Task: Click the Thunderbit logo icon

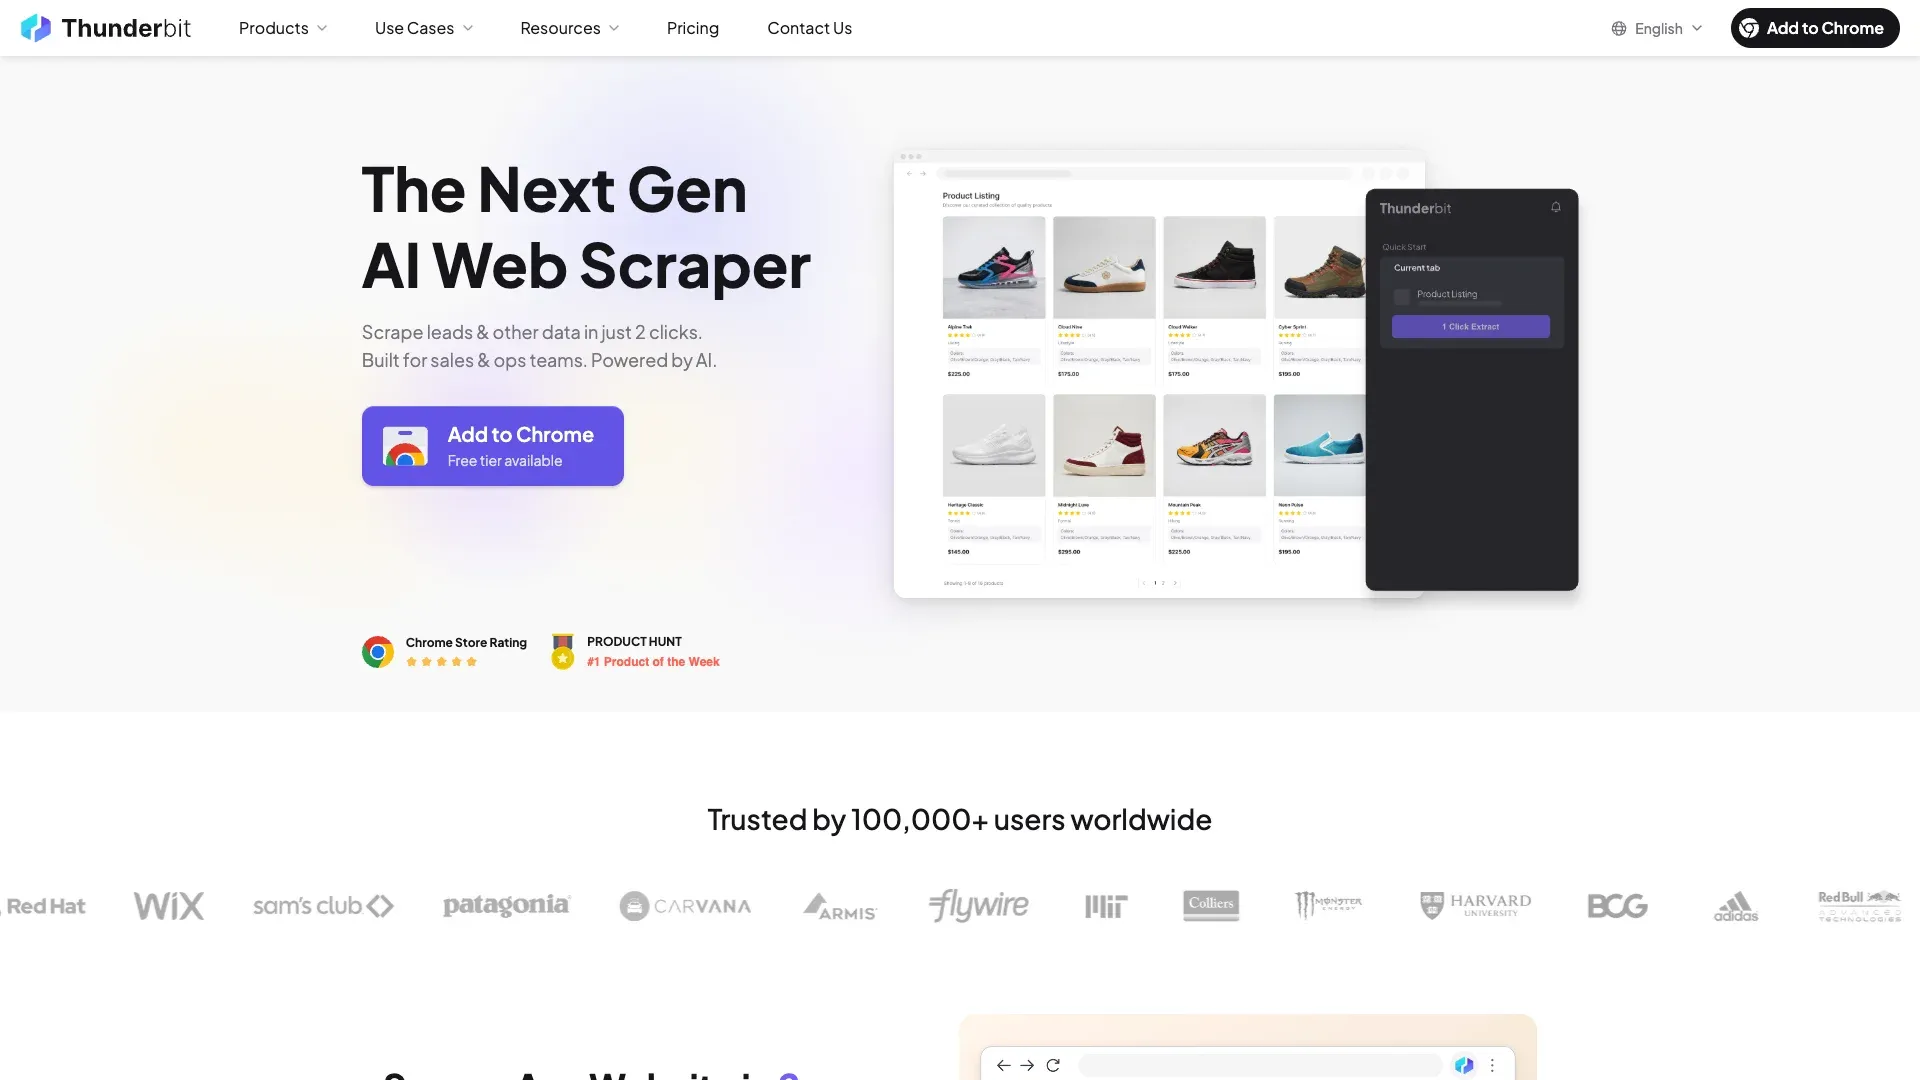Action: point(36,28)
